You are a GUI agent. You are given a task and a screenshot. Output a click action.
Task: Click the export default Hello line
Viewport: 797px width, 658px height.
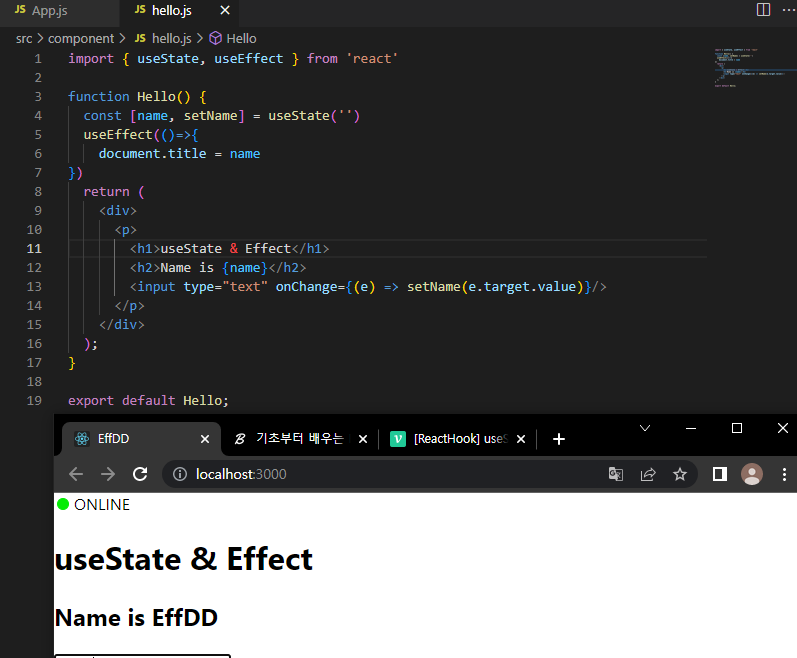[x=148, y=401]
